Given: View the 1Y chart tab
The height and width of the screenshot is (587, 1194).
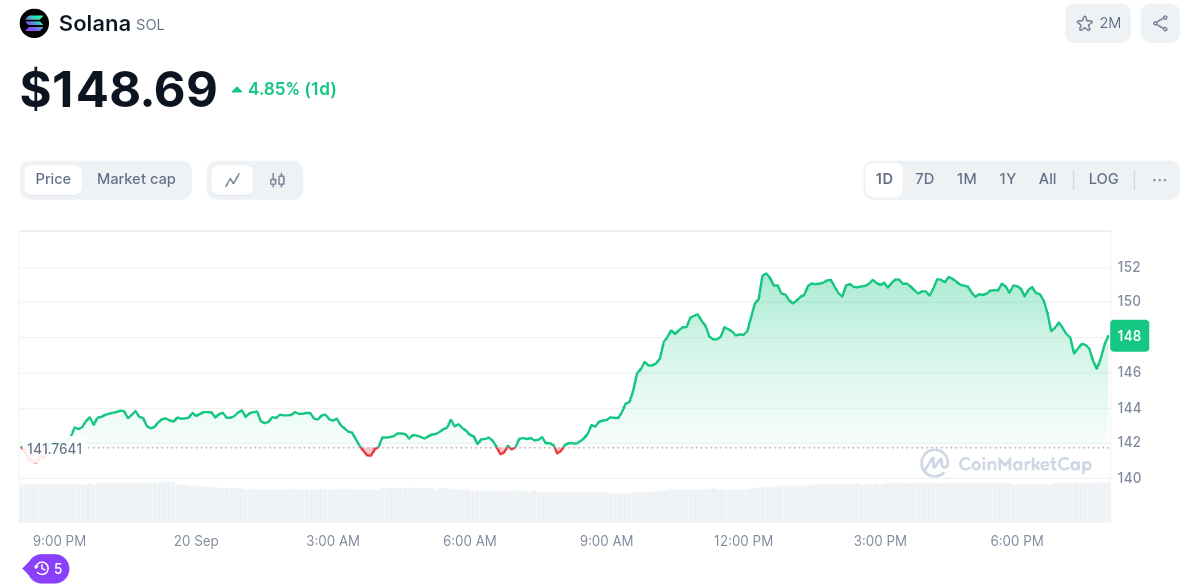Looking at the screenshot, I should [1007, 179].
